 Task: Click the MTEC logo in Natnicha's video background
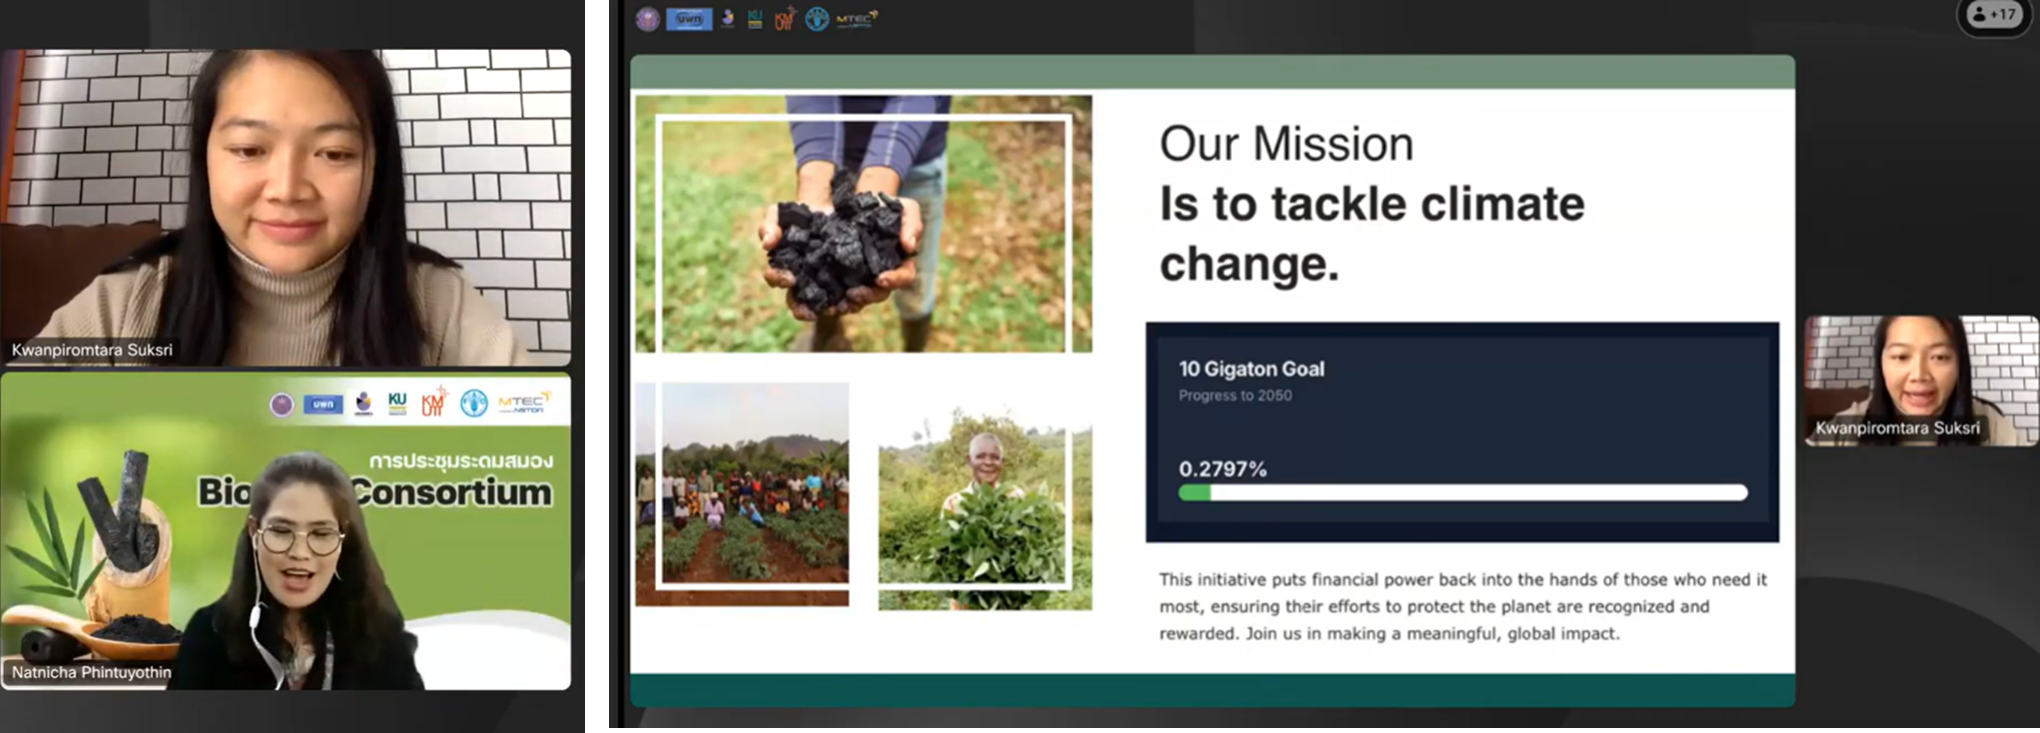pyautogui.click(x=524, y=402)
